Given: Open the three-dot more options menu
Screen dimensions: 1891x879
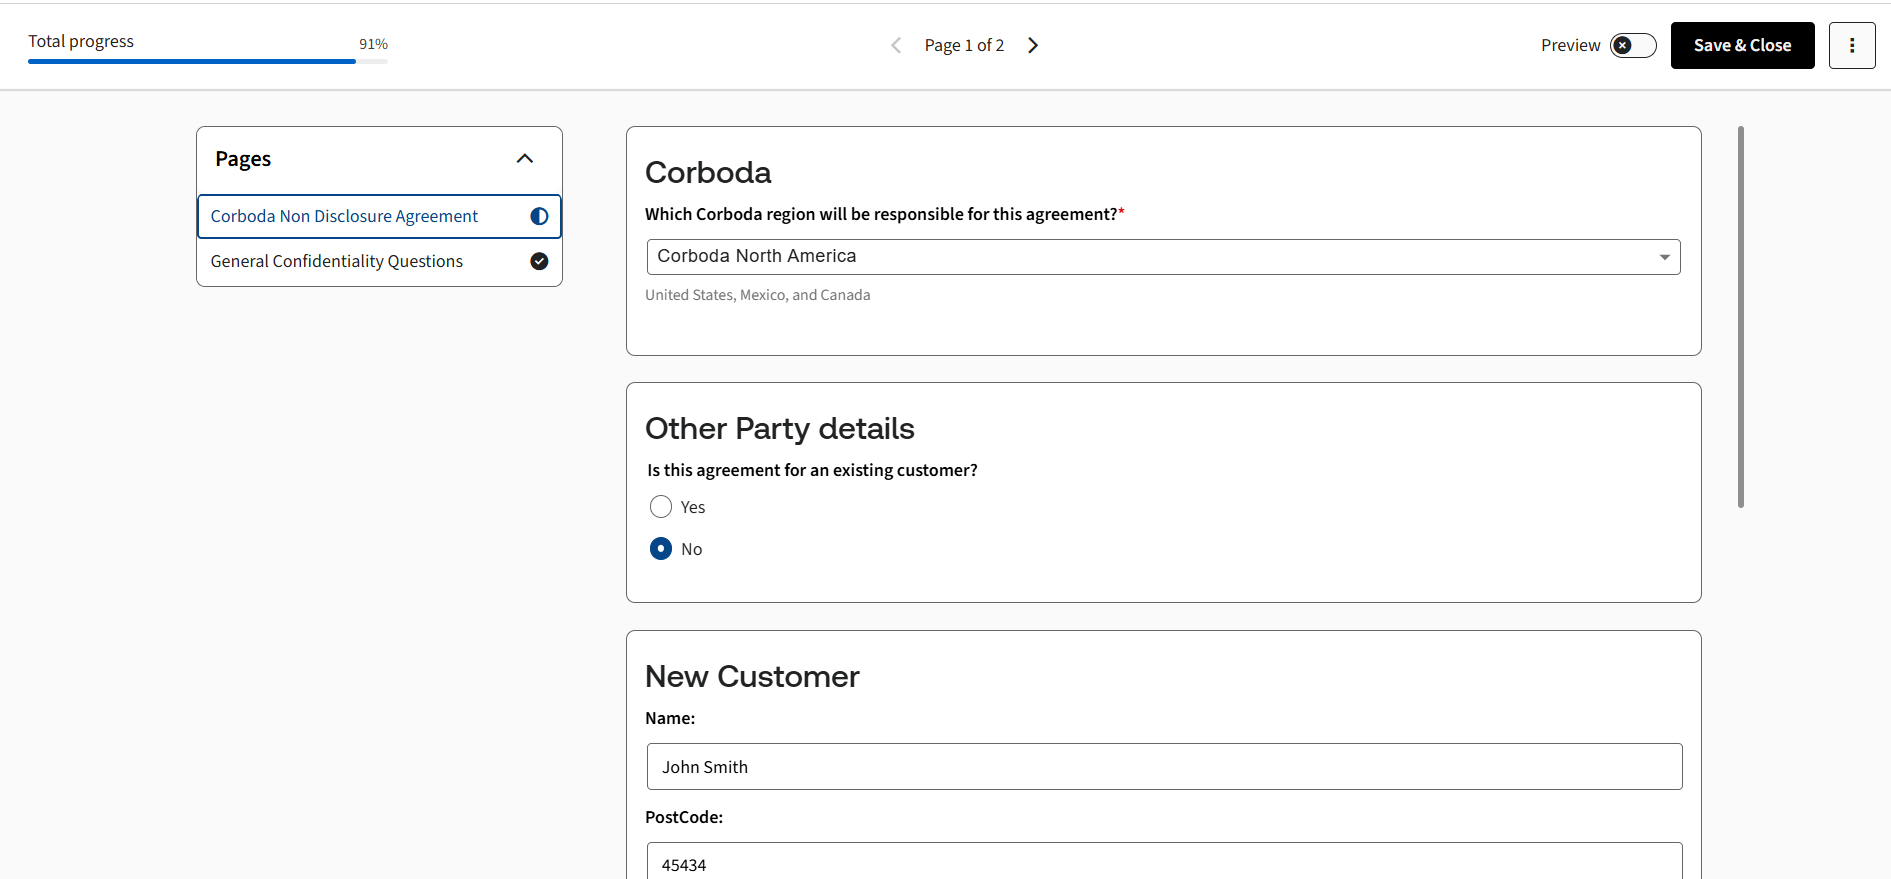Looking at the screenshot, I should [x=1851, y=45].
